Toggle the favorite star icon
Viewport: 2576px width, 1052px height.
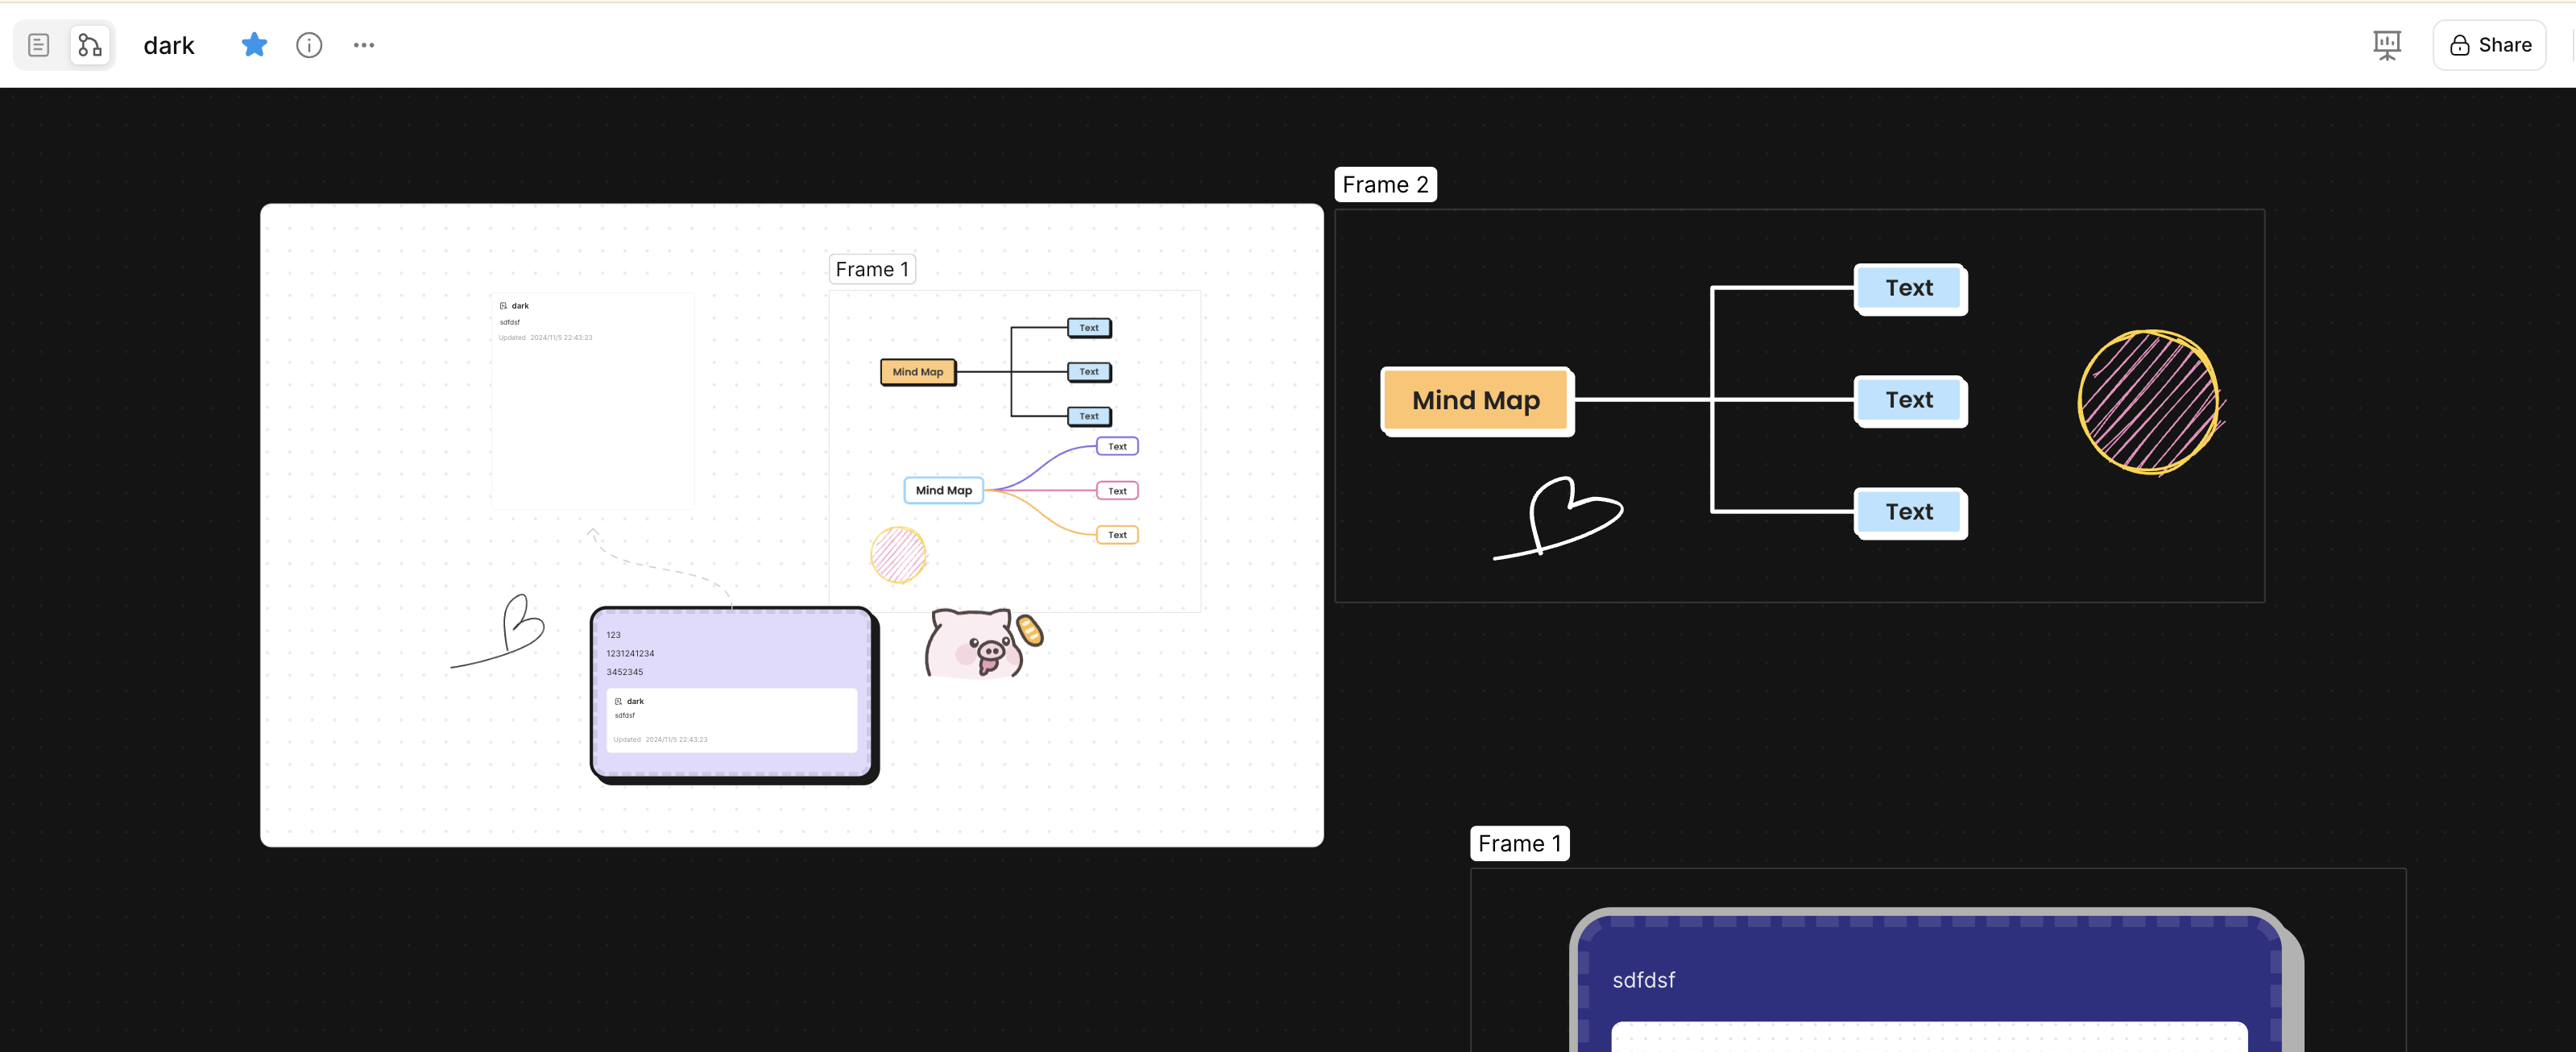[x=254, y=45]
